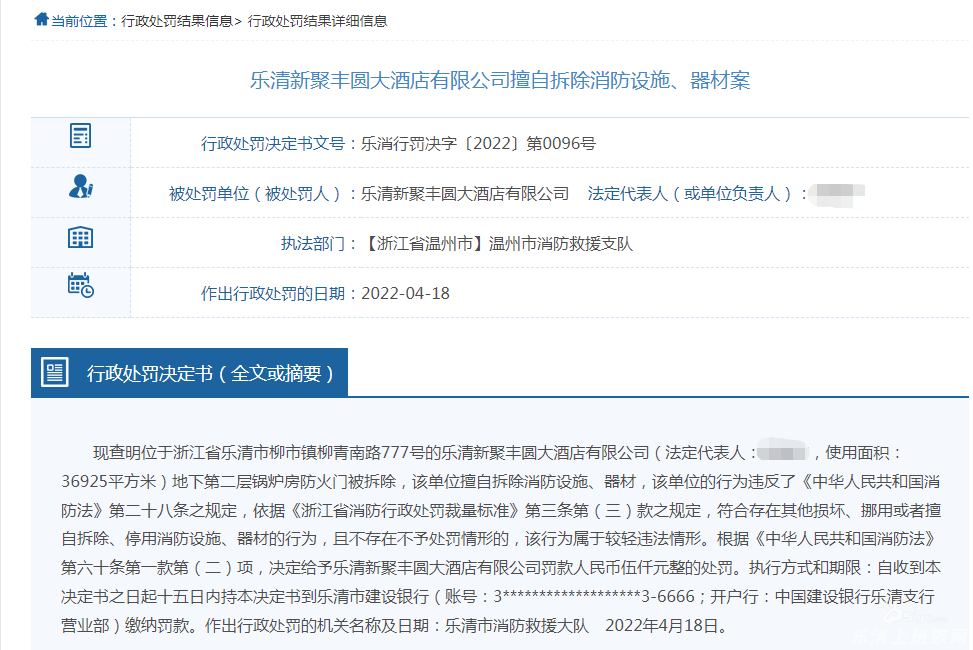973x650 pixels.
Task: Click the document icon beside 行政处罚决定书文号
Action: click(80, 136)
